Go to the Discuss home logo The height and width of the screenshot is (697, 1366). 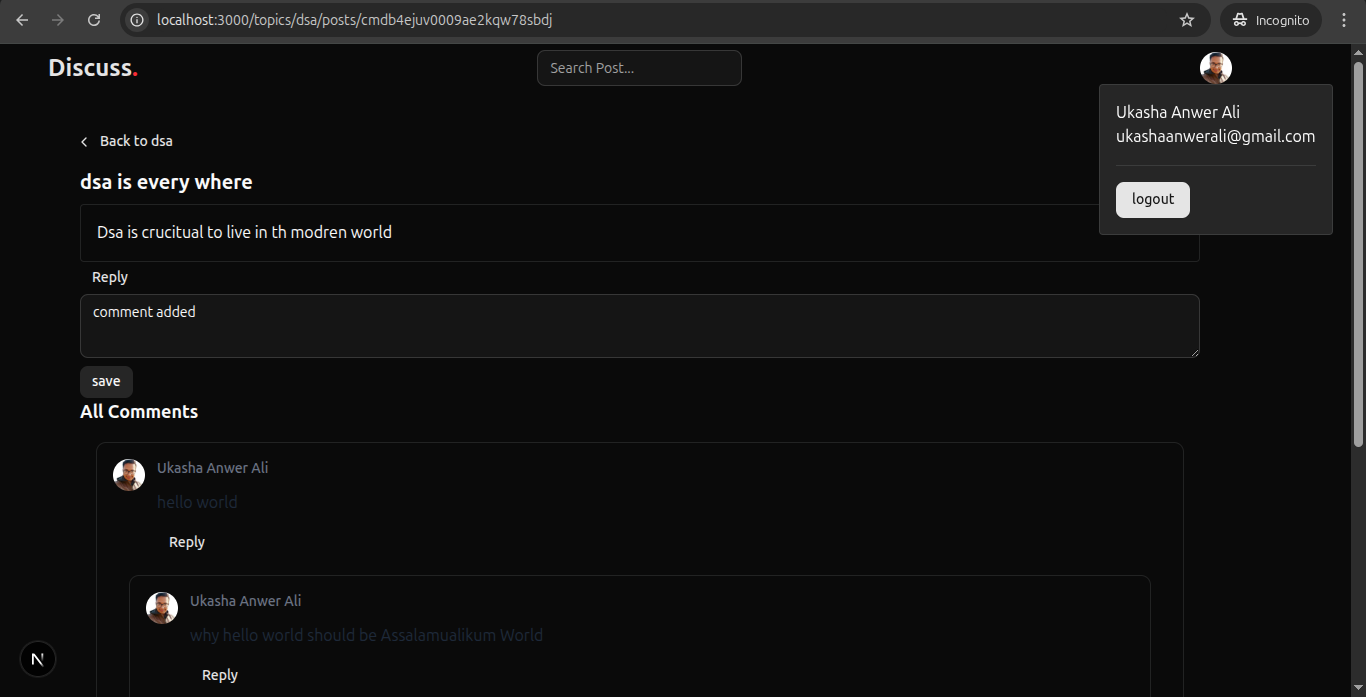pyautogui.click(x=93, y=68)
